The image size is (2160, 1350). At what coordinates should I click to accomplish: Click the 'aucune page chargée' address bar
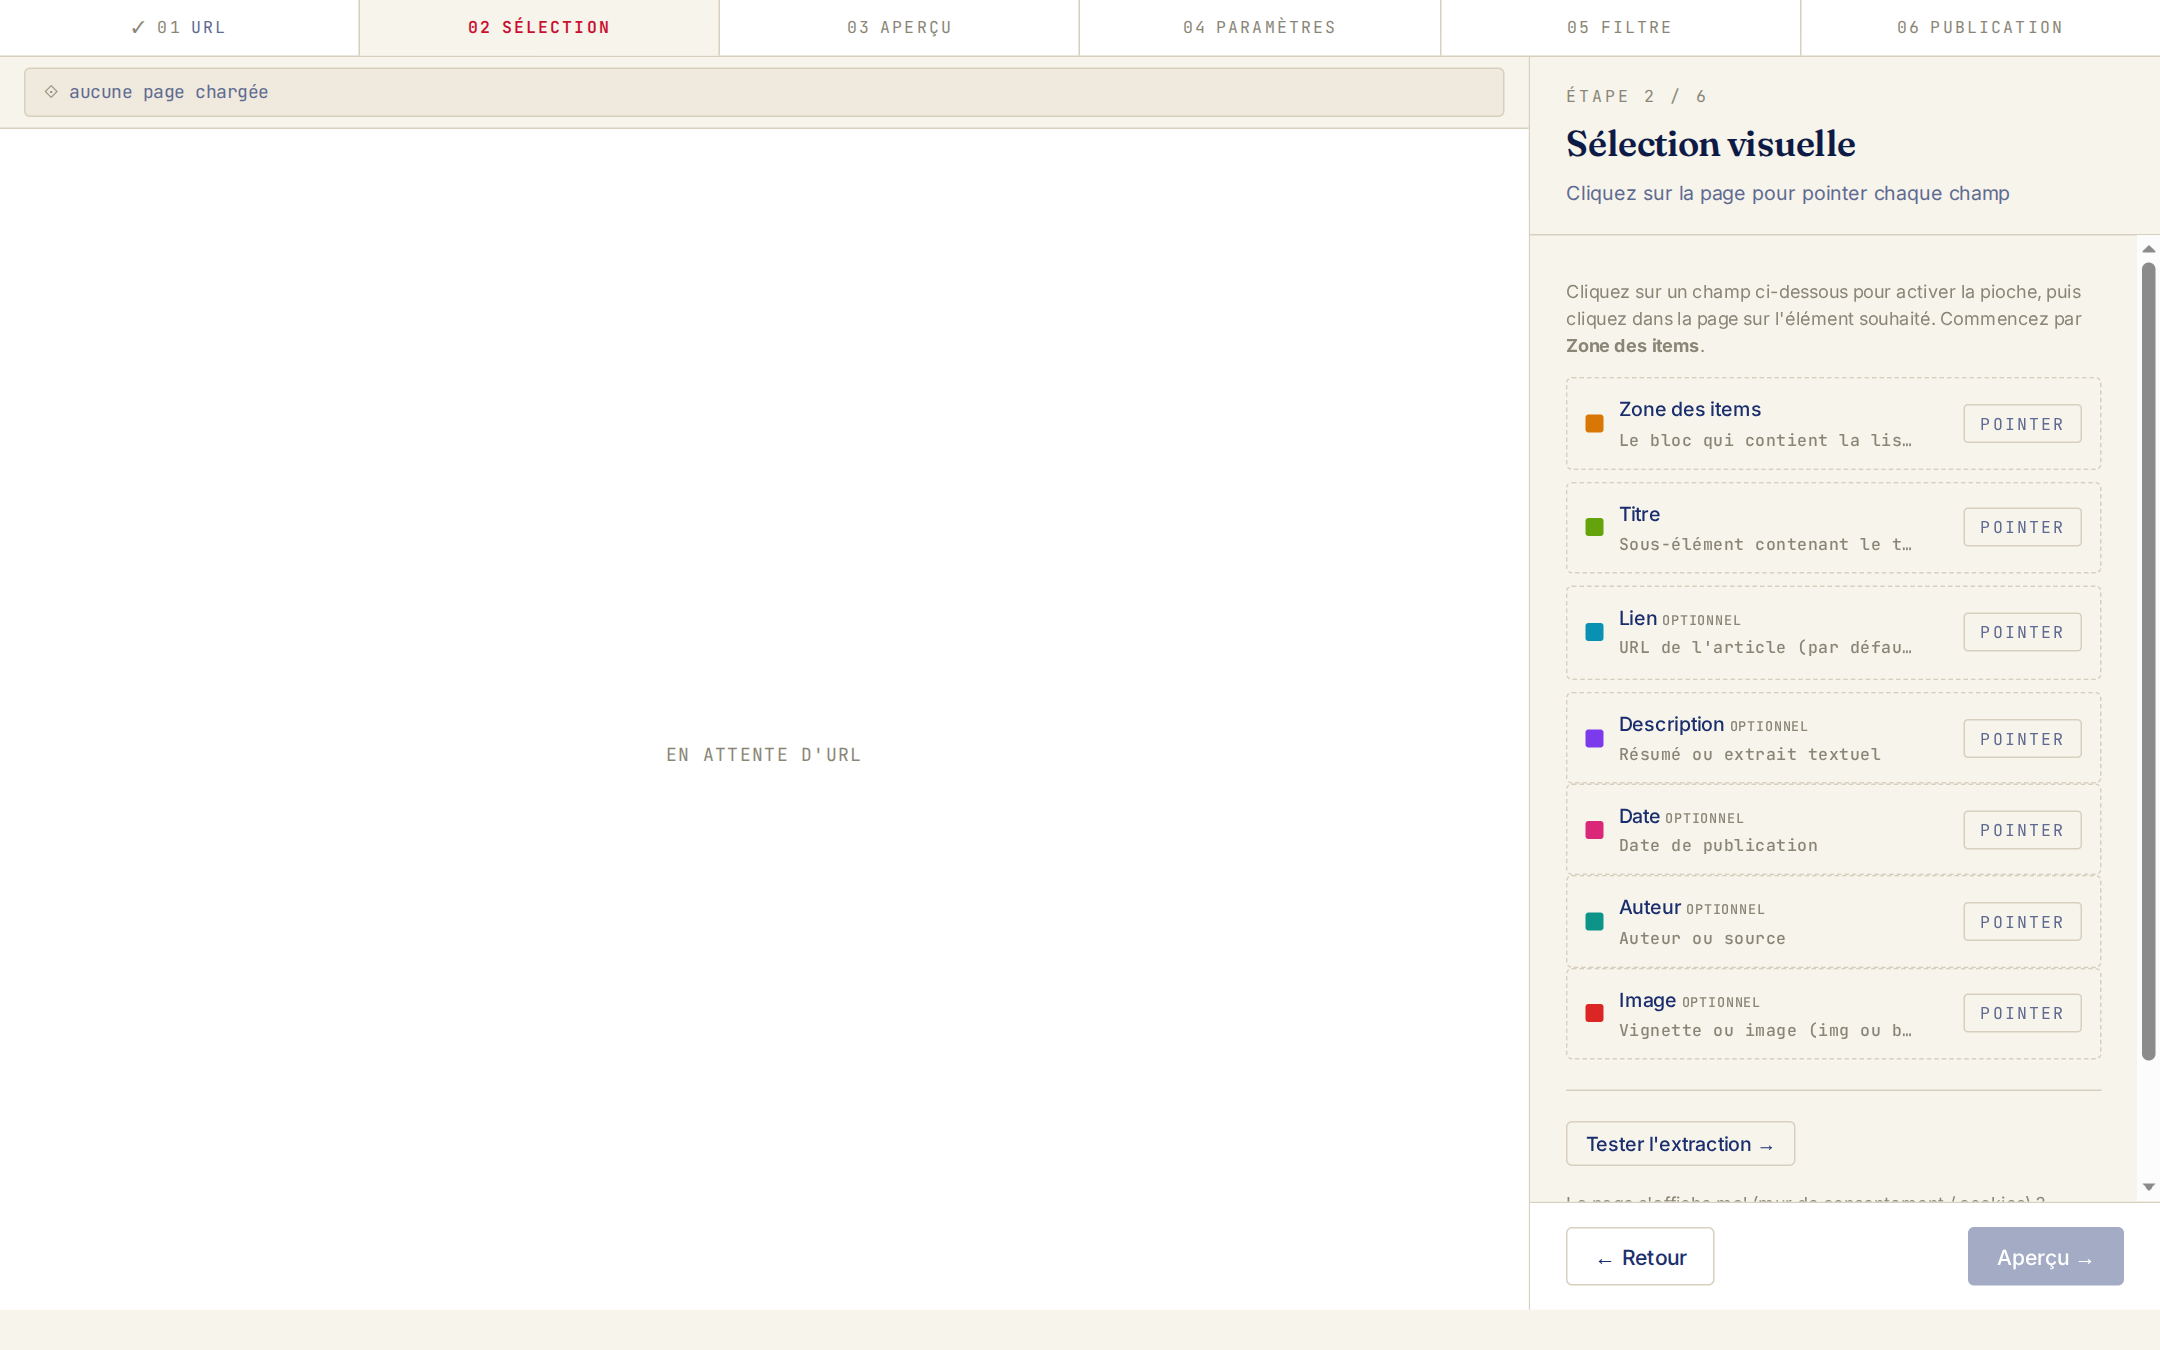pyautogui.click(x=764, y=92)
